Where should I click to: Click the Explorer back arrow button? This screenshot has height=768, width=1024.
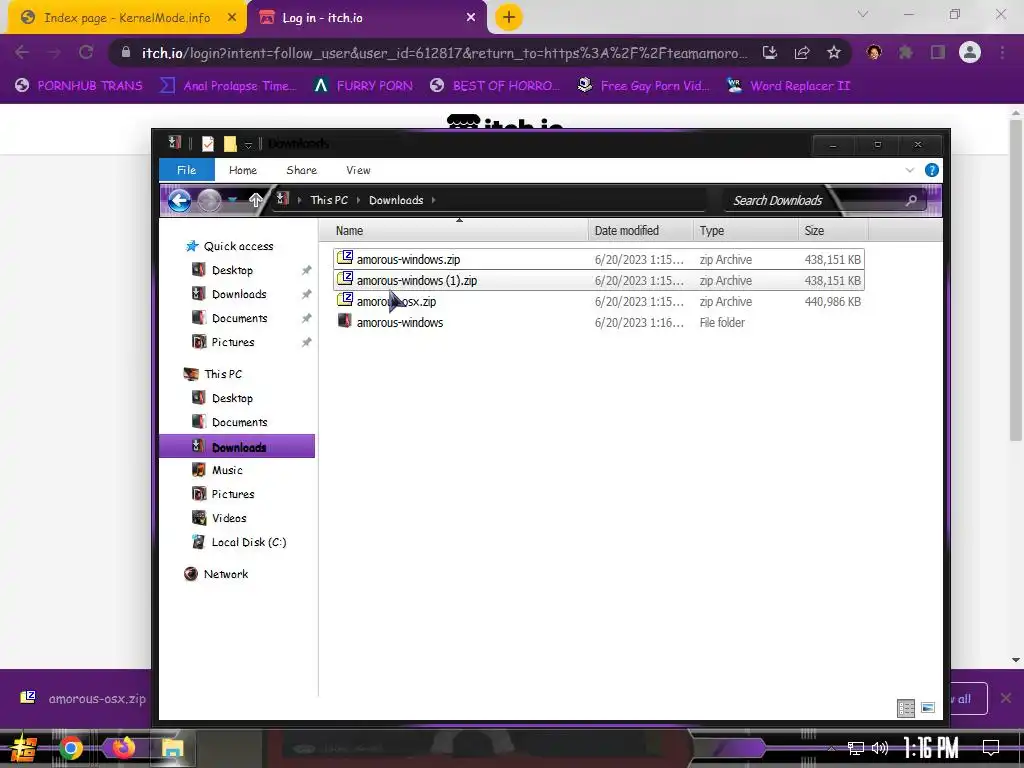pos(180,200)
